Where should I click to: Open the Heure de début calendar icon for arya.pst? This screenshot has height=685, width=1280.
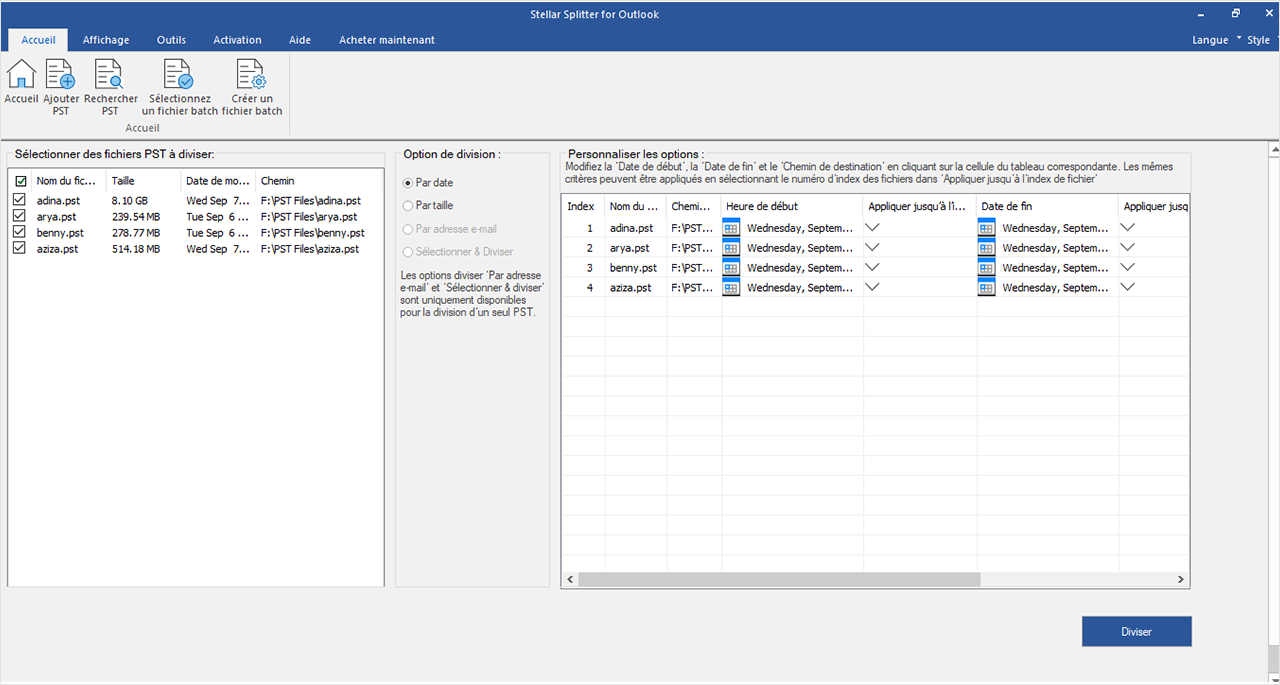pyautogui.click(x=731, y=248)
